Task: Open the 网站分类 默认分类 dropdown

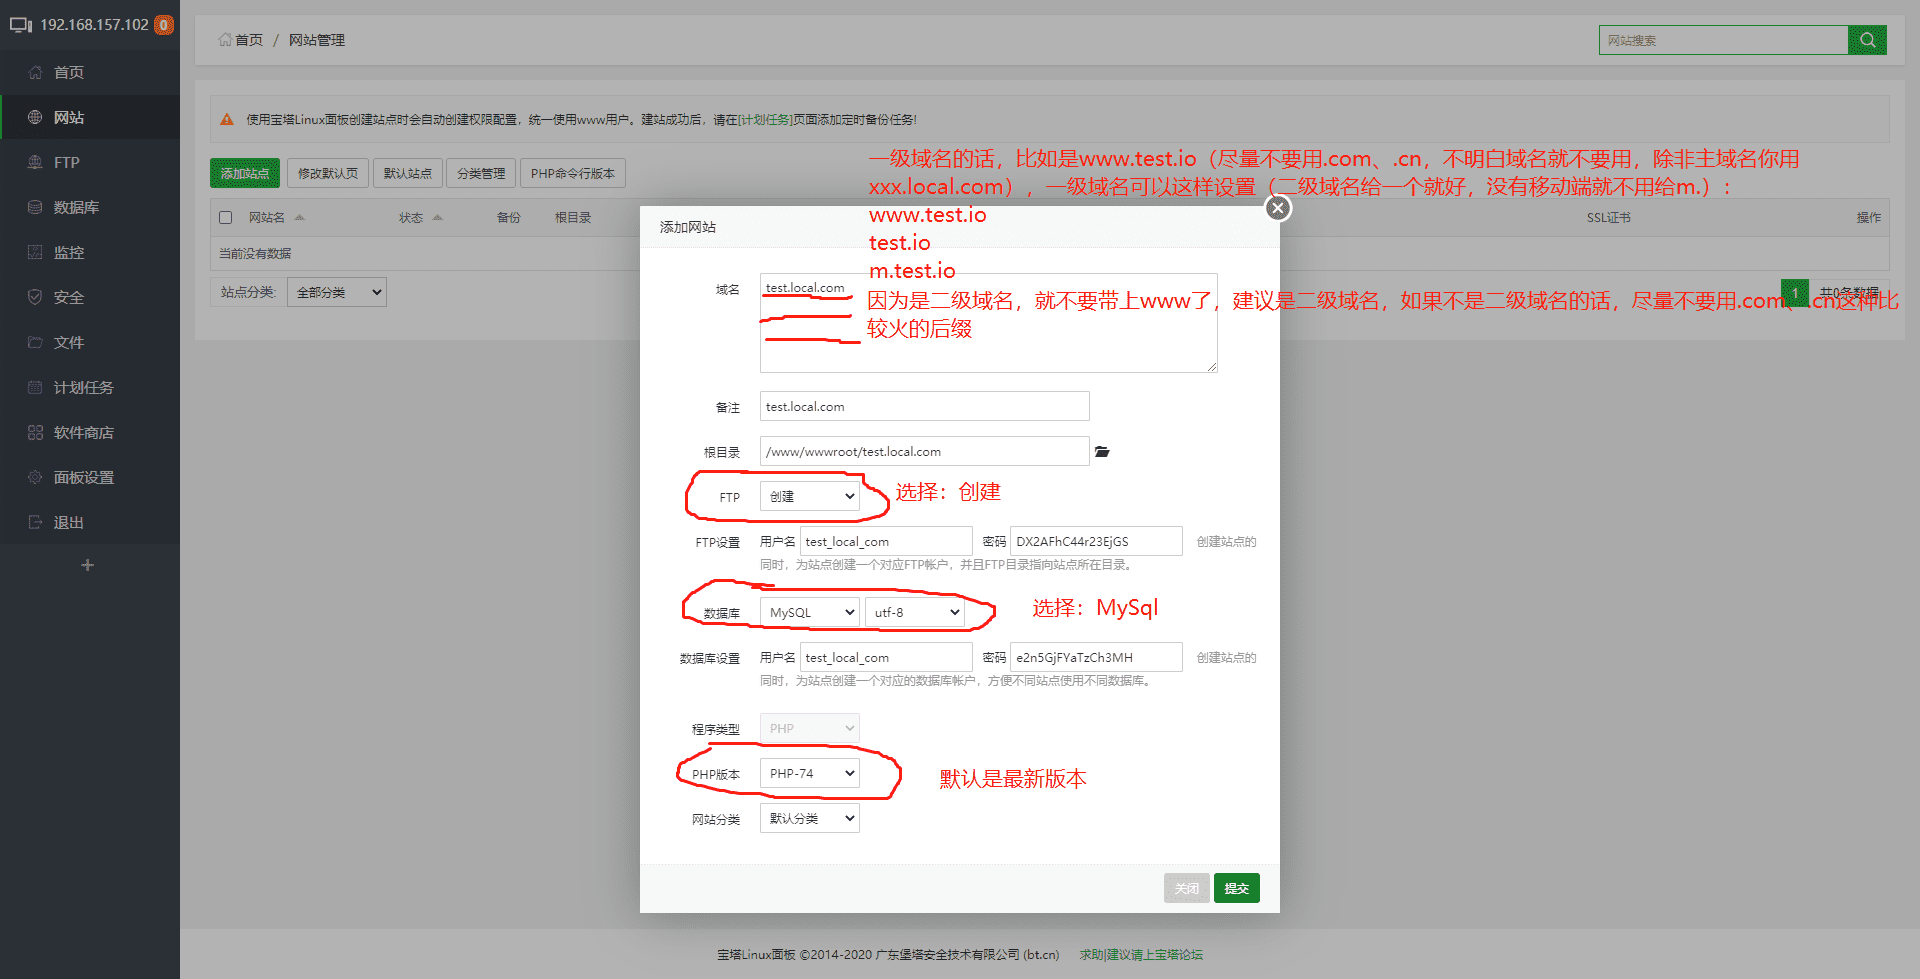Action: [x=810, y=818]
